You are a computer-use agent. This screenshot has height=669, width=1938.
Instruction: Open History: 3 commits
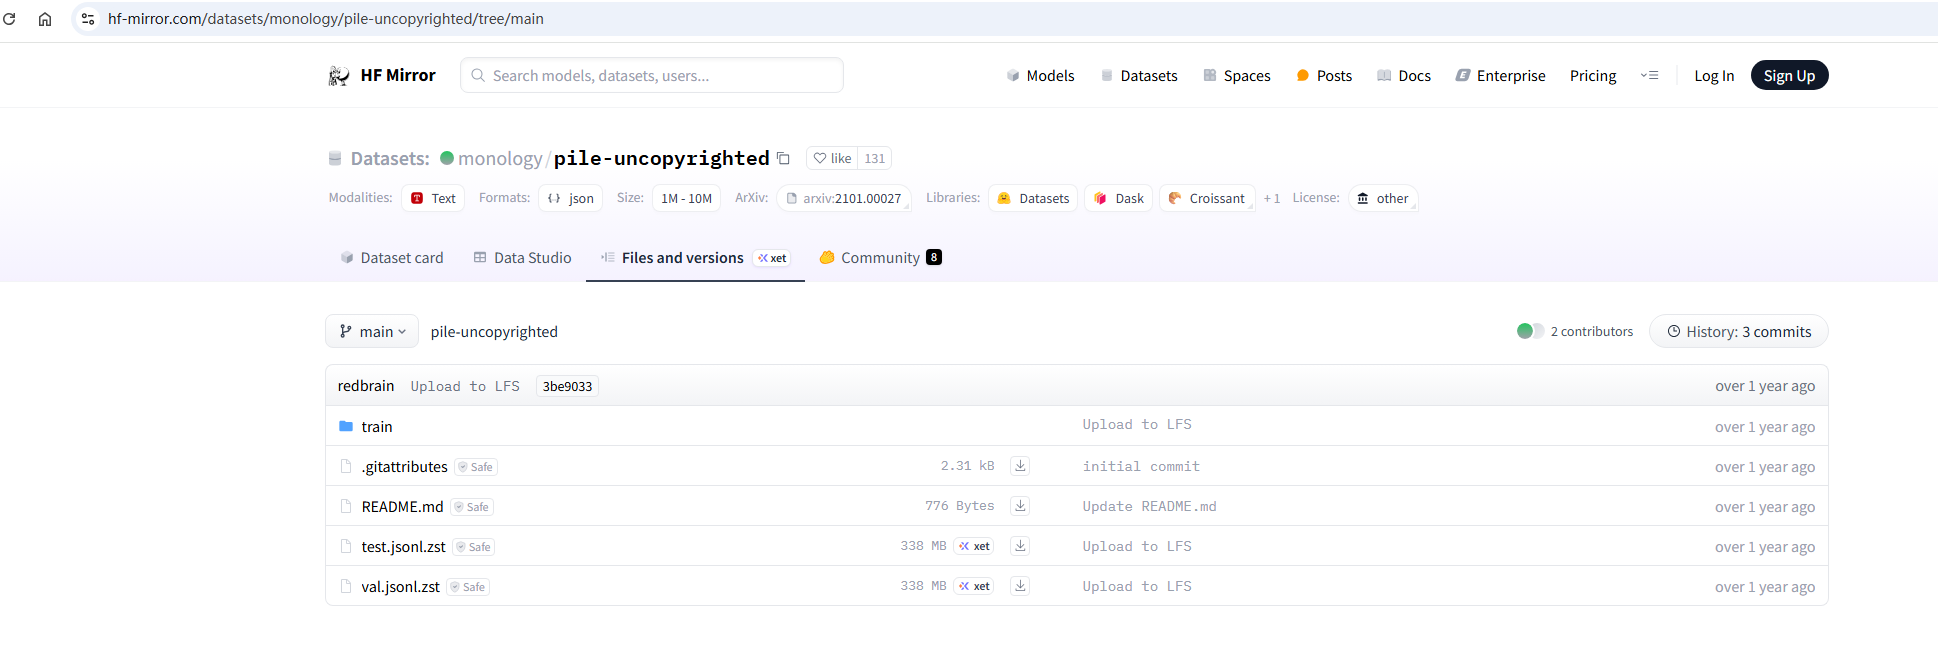1738,332
